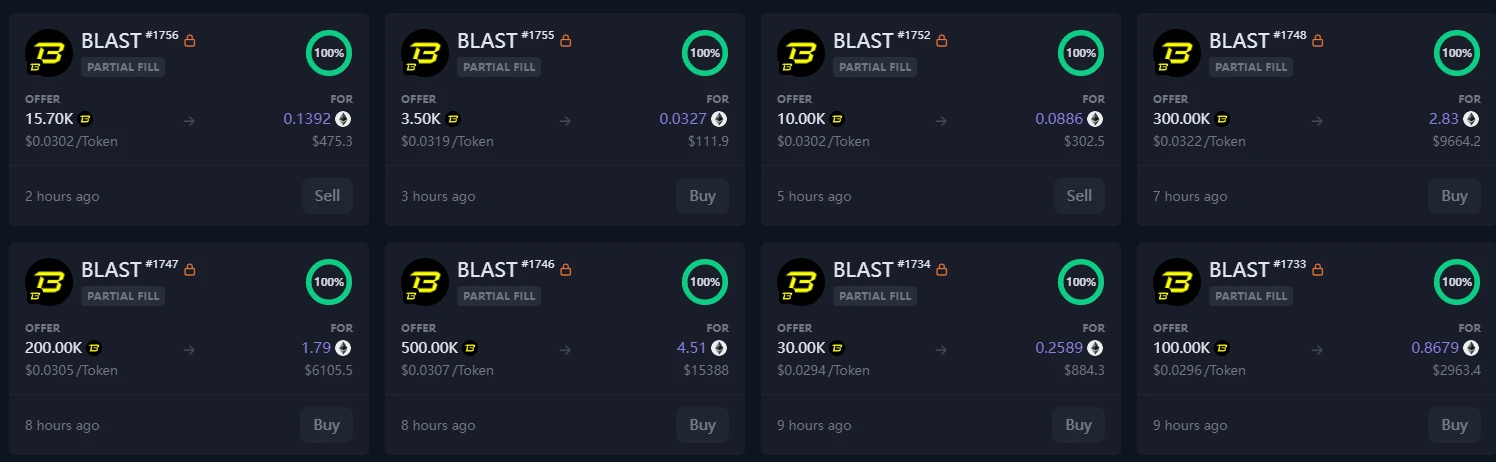Click the lock icon next to #1747
The width and height of the screenshot is (1496, 462).
190,270
